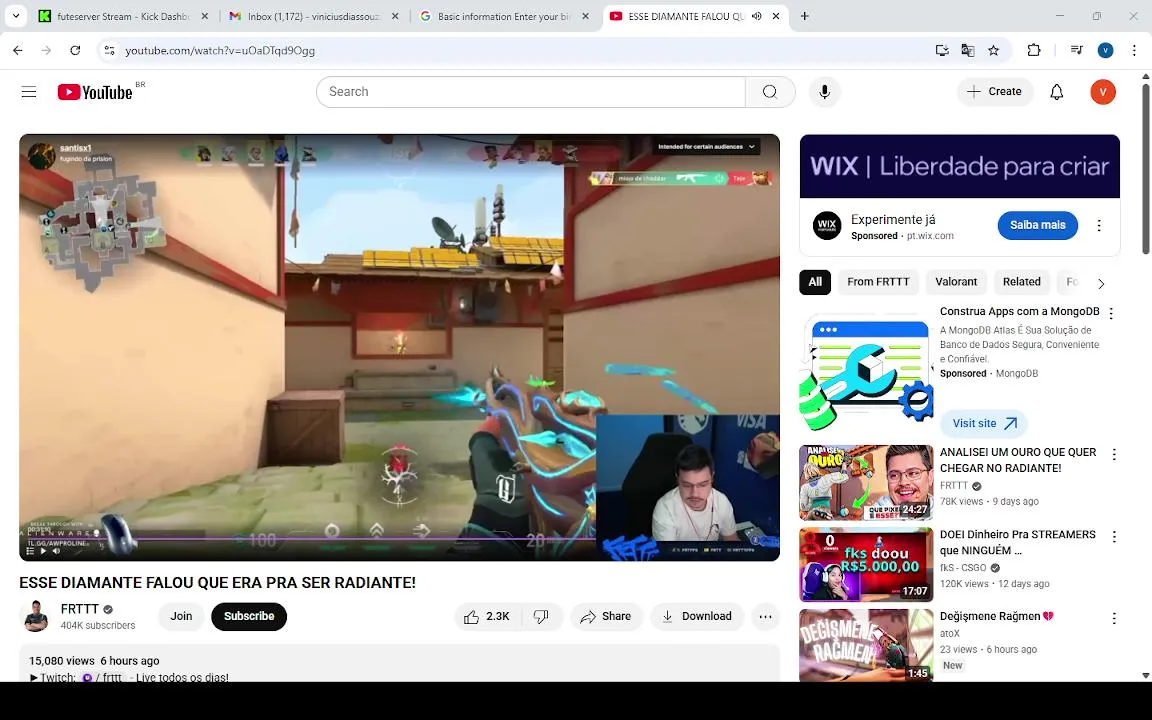Open Değişmene Rağmen video thumbnail
The image size is (1152, 720).
pos(866,646)
